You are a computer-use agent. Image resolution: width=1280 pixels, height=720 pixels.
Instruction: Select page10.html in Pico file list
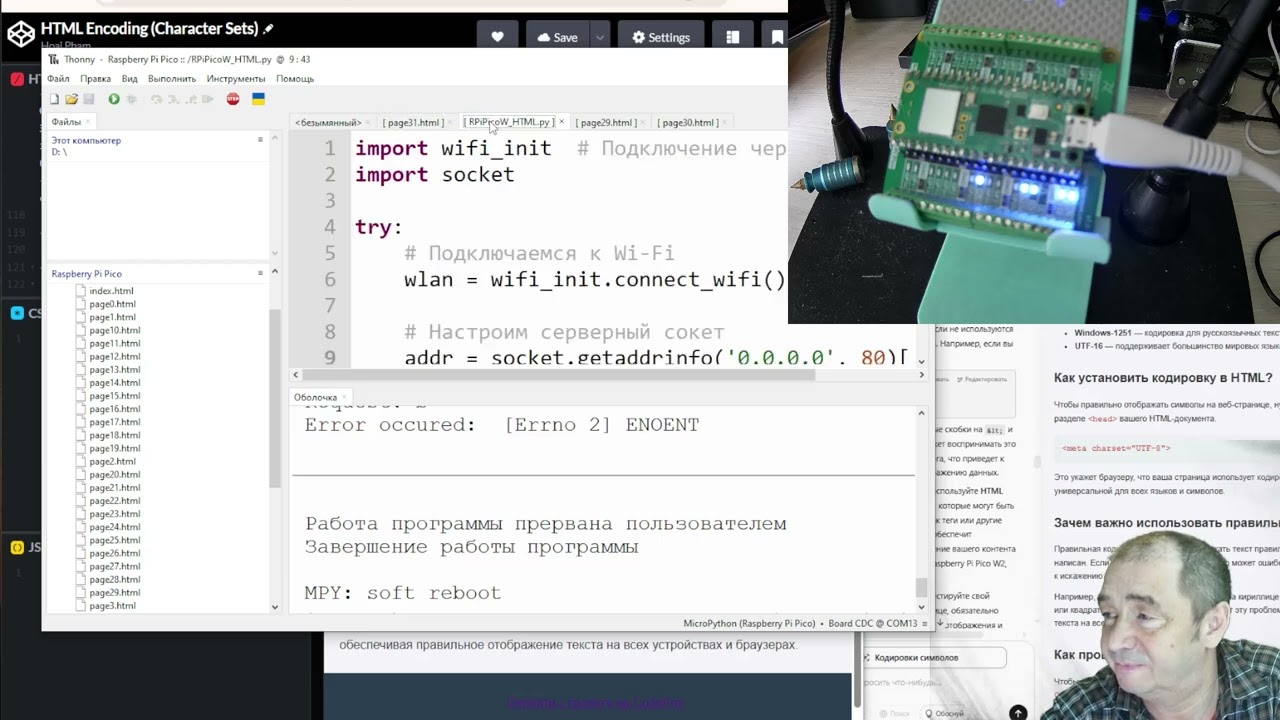[114, 330]
